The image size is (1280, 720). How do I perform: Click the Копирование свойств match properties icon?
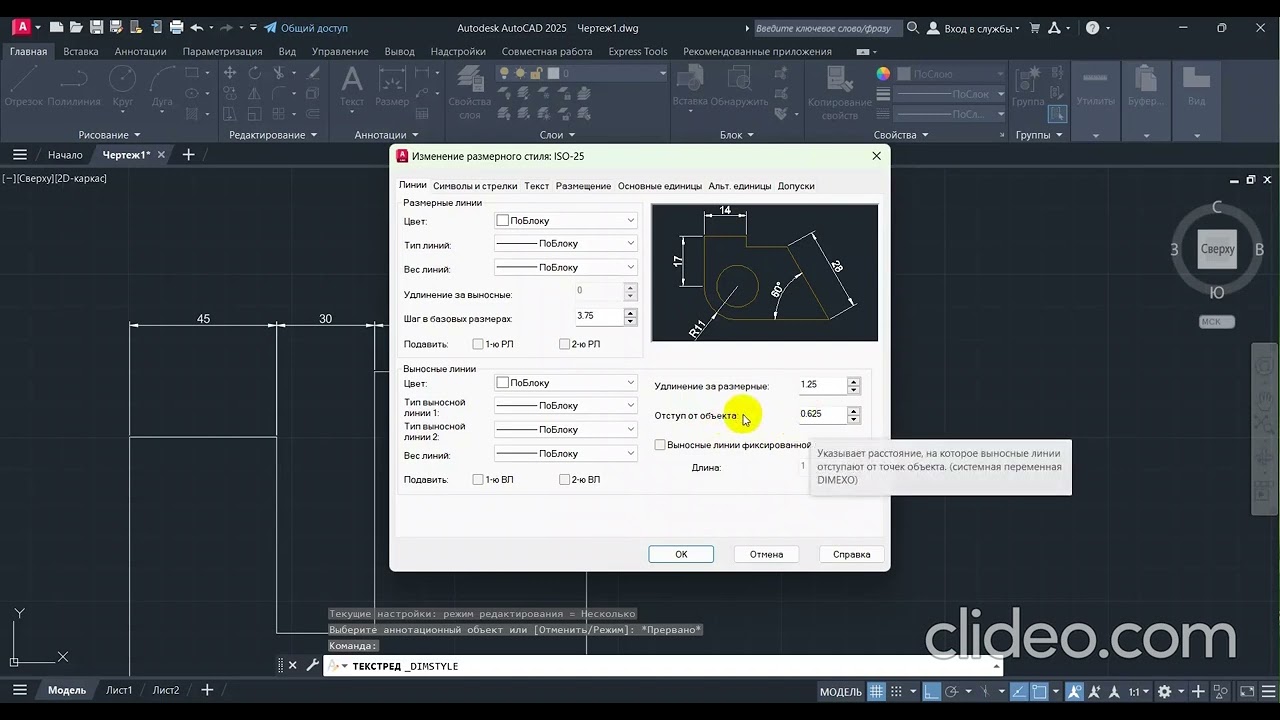[x=840, y=95]
